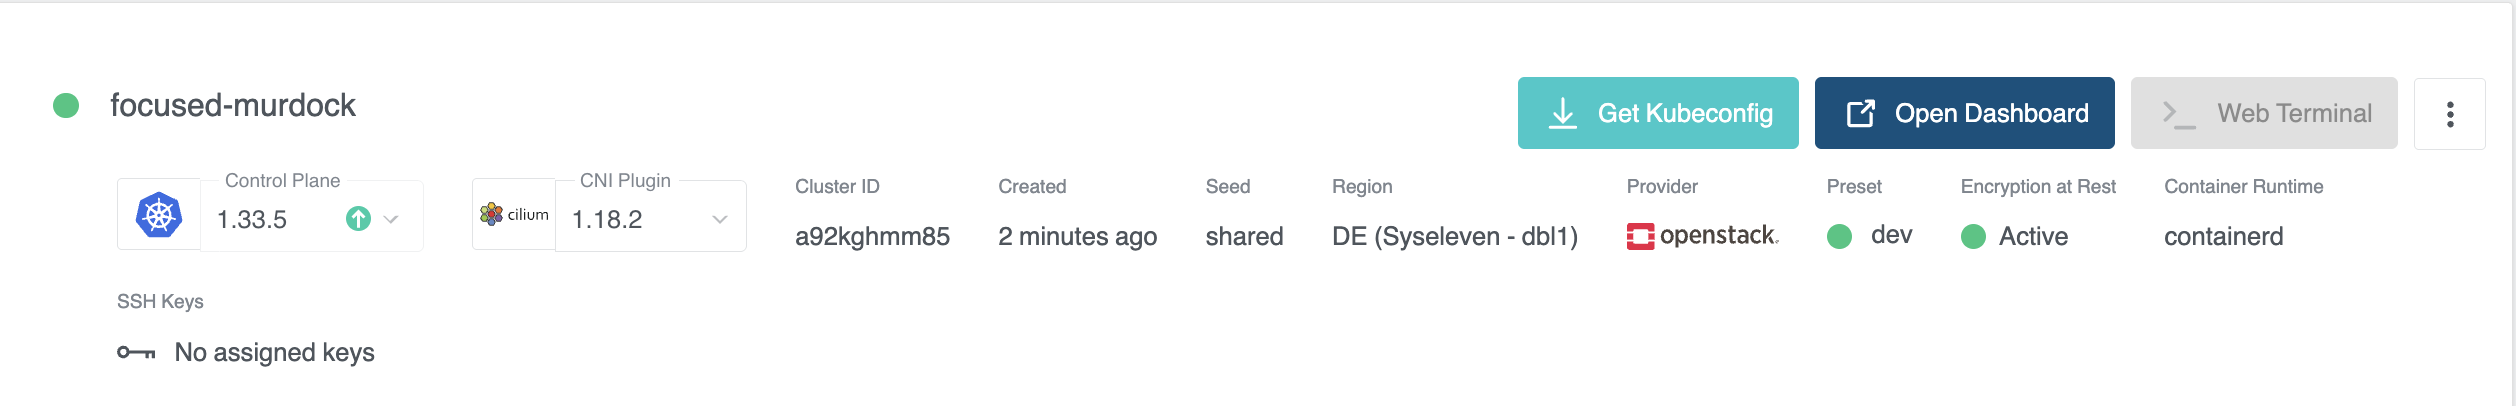Click the No assigned keys text
This screenshot has height=406, width=2516.
(274, 353)
